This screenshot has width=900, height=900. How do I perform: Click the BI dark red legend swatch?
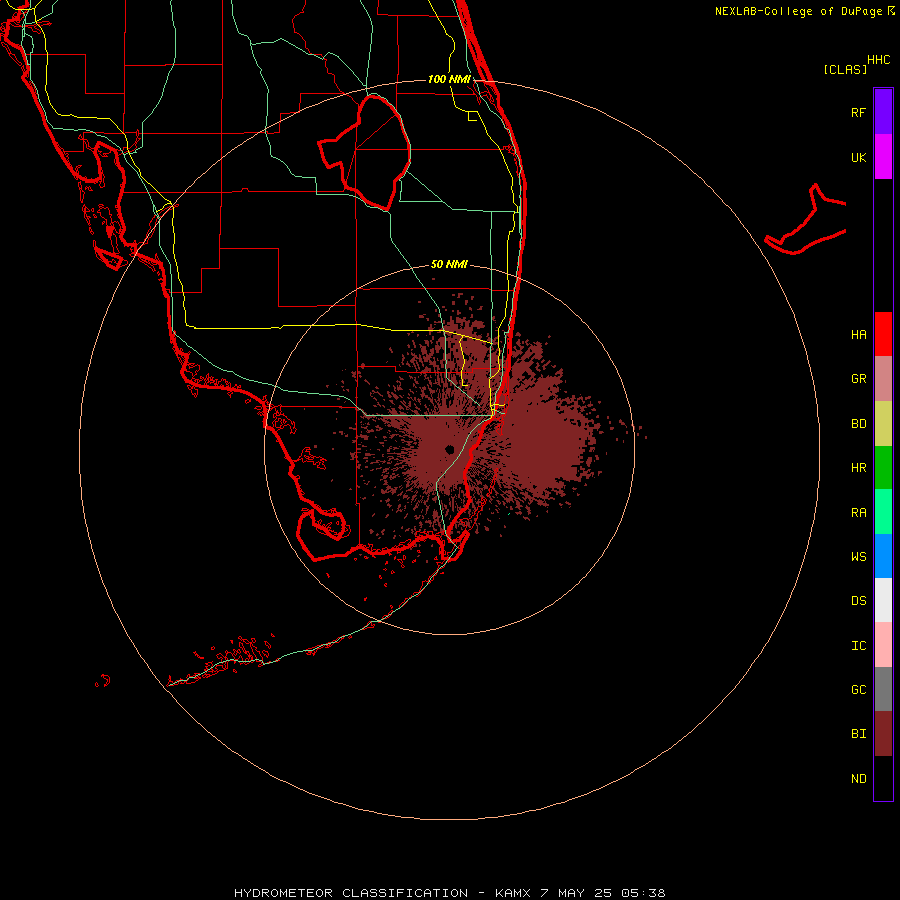click(x=883, y=734)
